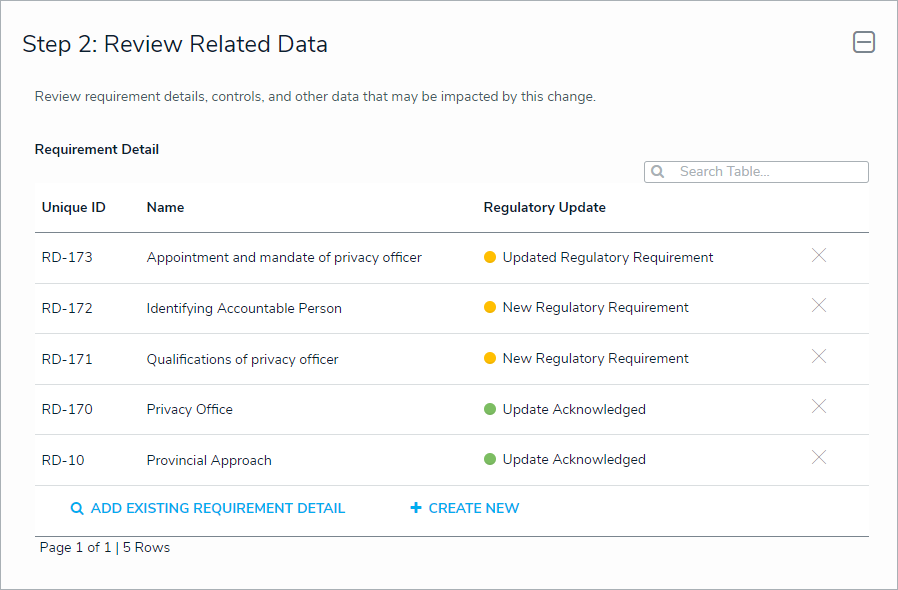Image resolution: width=898 pixels, height=590 pixels.
Task: Delete the Qualifications of privacy officer row
Action: [819, 357]
